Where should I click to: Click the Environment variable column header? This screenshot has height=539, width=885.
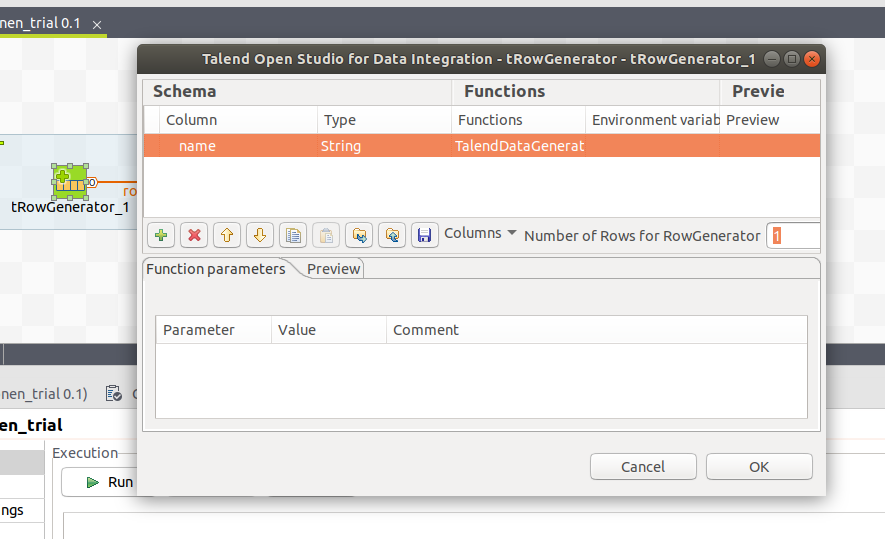[x=654, y=120]
